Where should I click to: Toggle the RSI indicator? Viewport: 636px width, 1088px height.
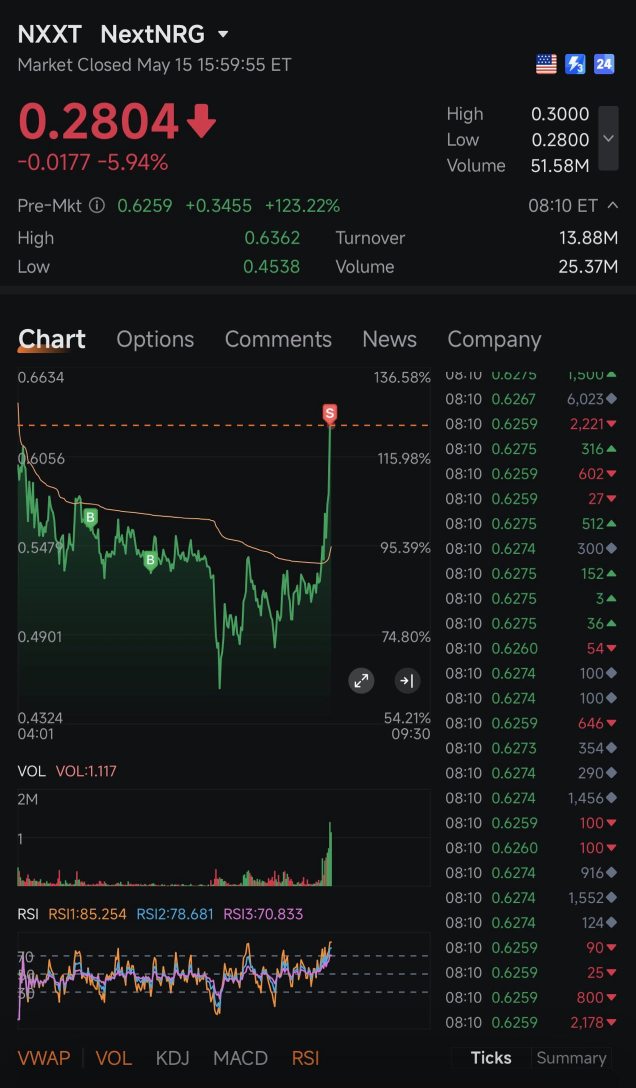[x=305, y=1058]
